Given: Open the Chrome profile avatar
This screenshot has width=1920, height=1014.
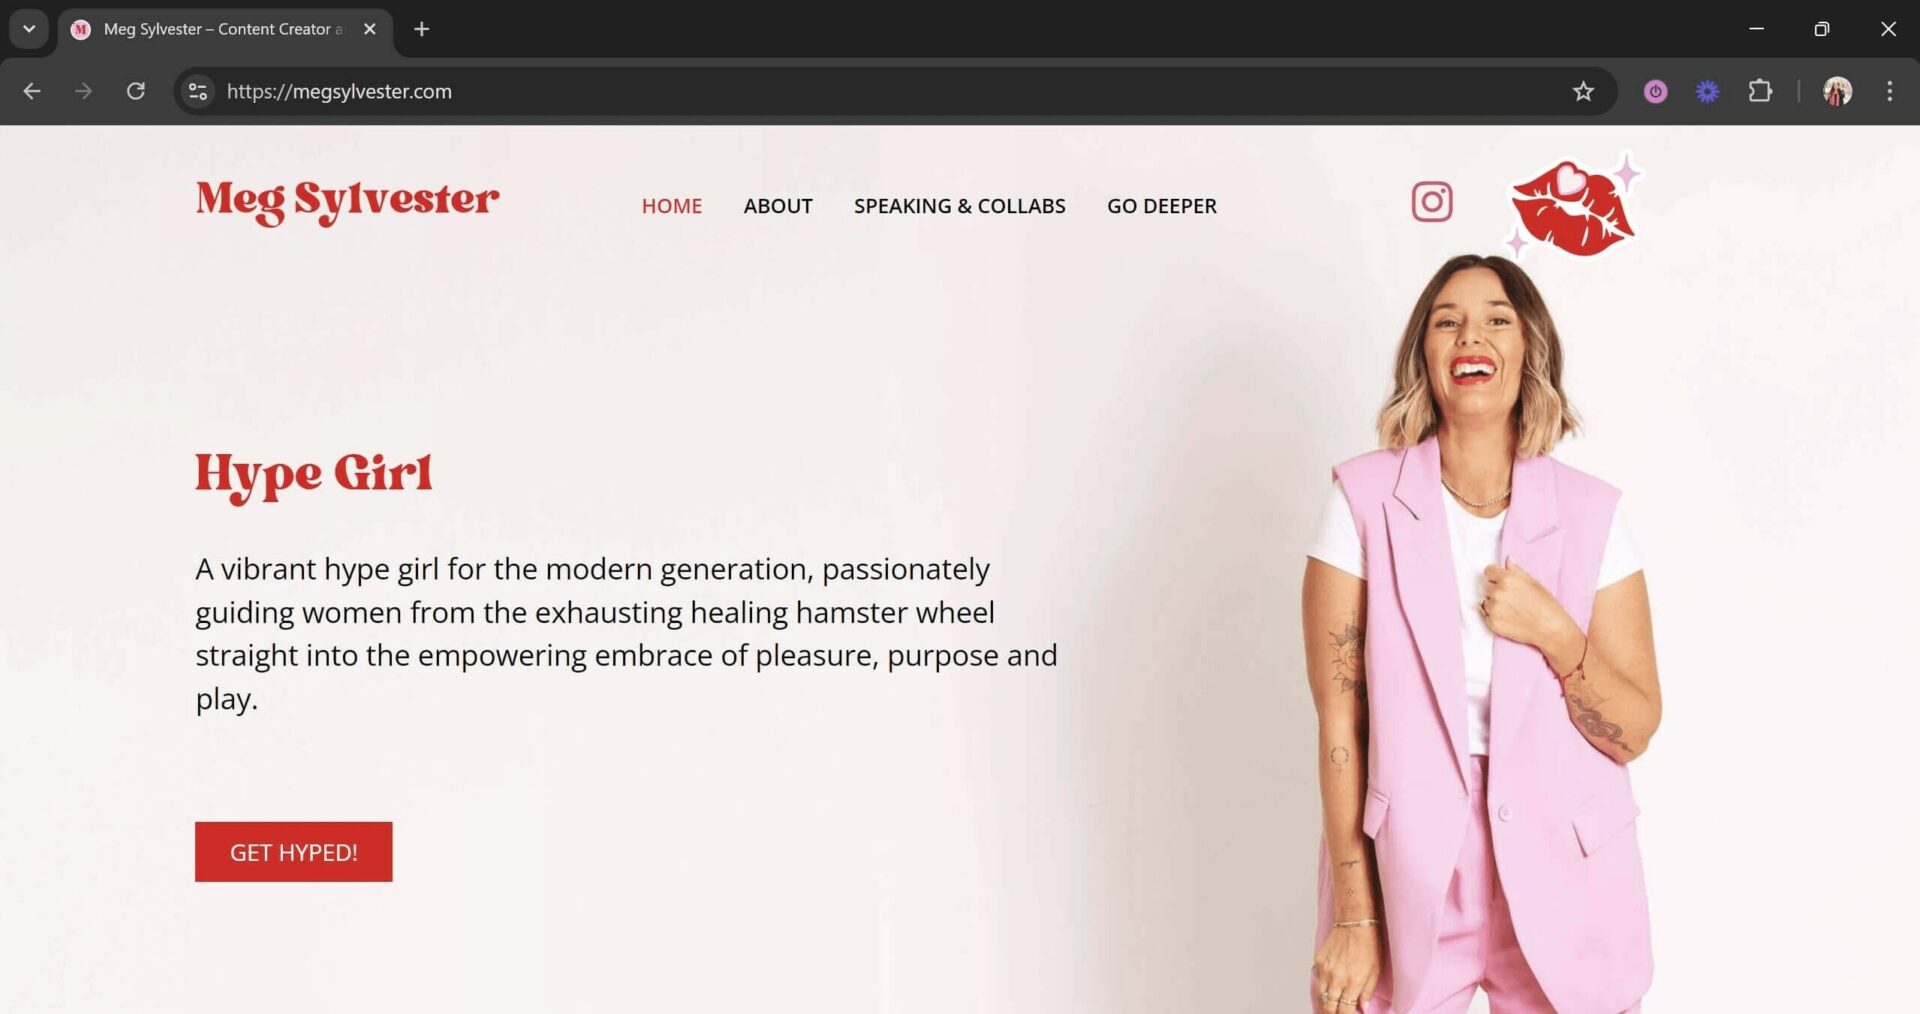Looking at the screenshot, I should [x=1837, y=92].
